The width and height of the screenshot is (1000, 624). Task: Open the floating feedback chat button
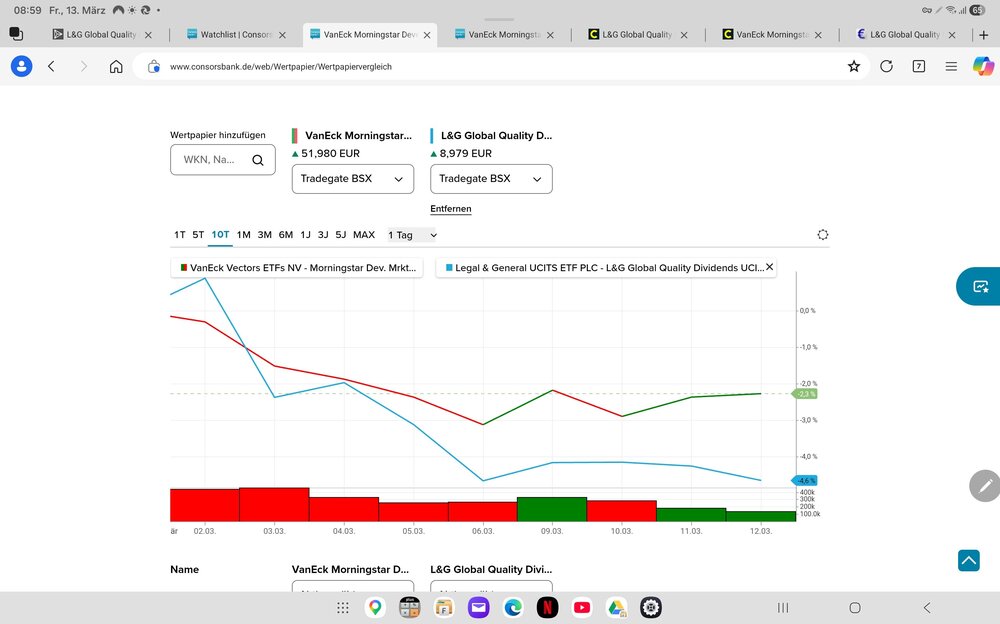click(980, 286)
